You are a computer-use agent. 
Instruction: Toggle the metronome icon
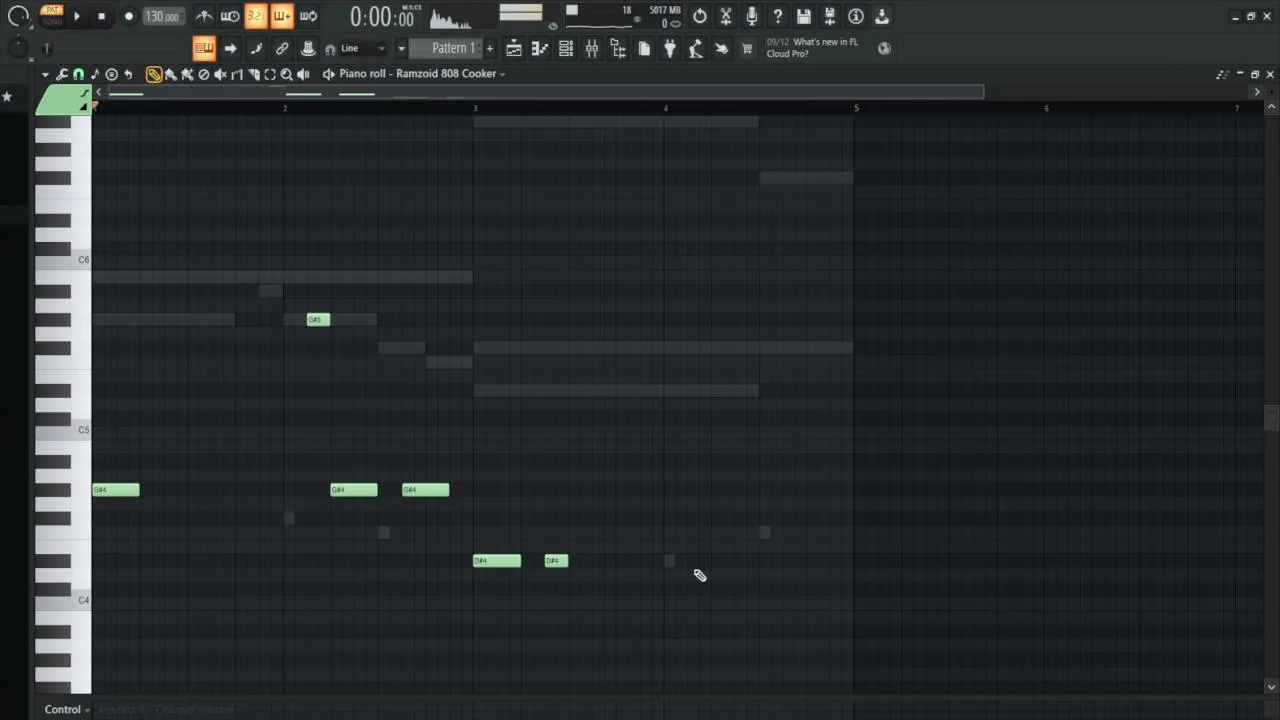[x=204, y=16]
